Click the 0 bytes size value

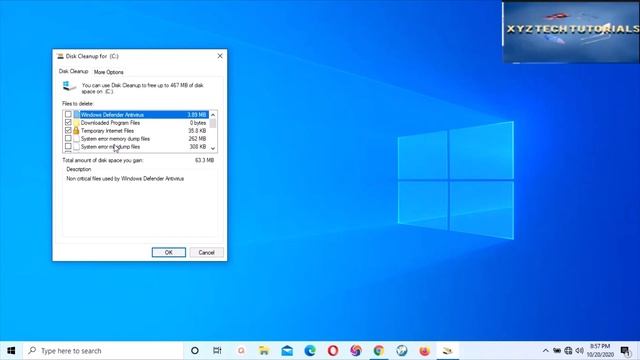[x=198, y=122]
